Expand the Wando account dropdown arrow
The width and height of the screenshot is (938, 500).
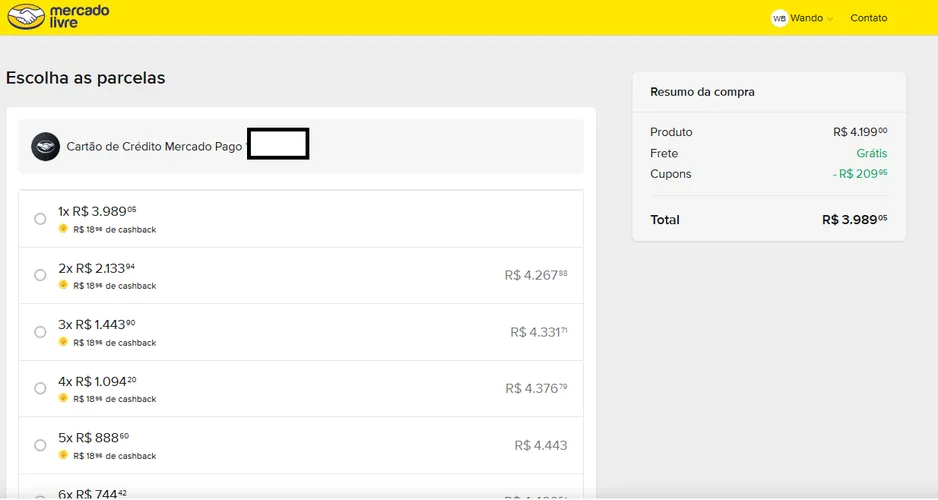pyautogui.click(x=830, y=19)
